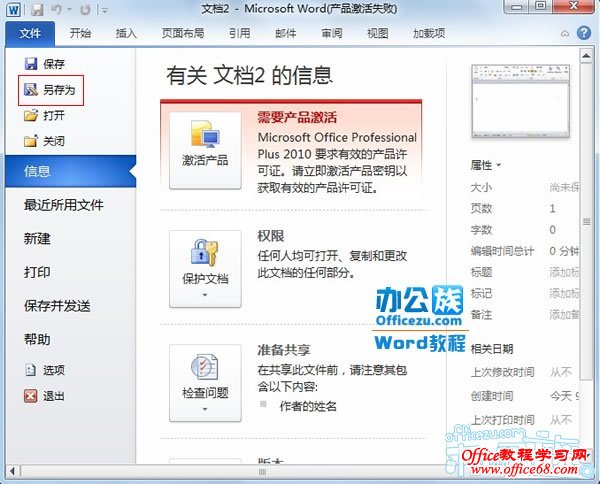
Task: Click 退出 to exit Word
Action: pyautogui.click(x=45, y=396)
